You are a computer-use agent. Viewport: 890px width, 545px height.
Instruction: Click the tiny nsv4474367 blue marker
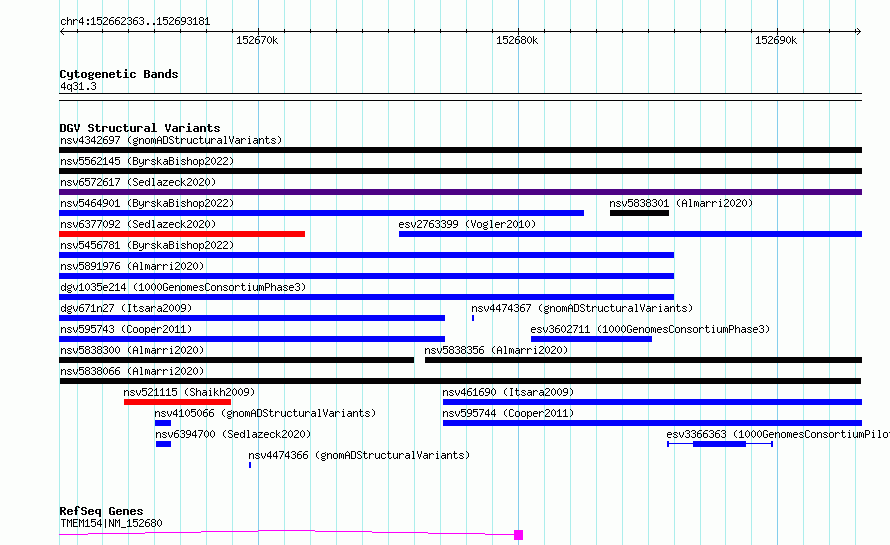[473, 318]
